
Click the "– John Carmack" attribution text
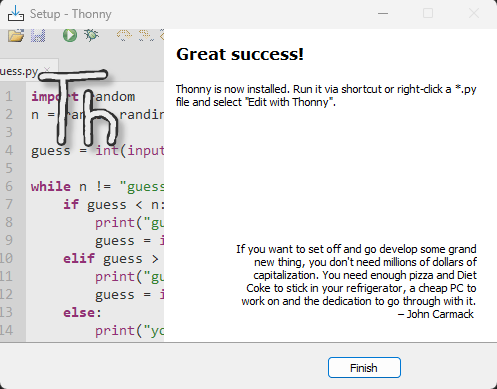click(436, 314)
